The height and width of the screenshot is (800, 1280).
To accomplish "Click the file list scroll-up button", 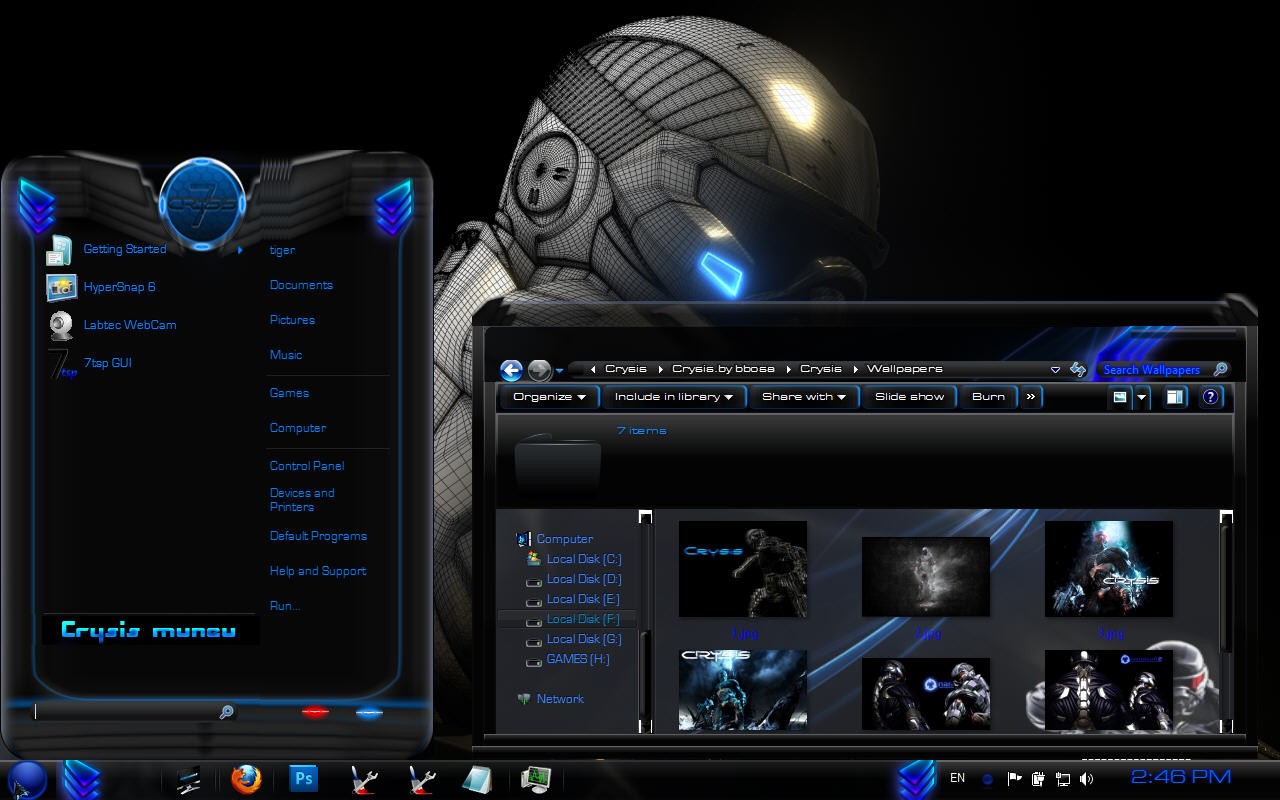I will (x=1226, y=517).
